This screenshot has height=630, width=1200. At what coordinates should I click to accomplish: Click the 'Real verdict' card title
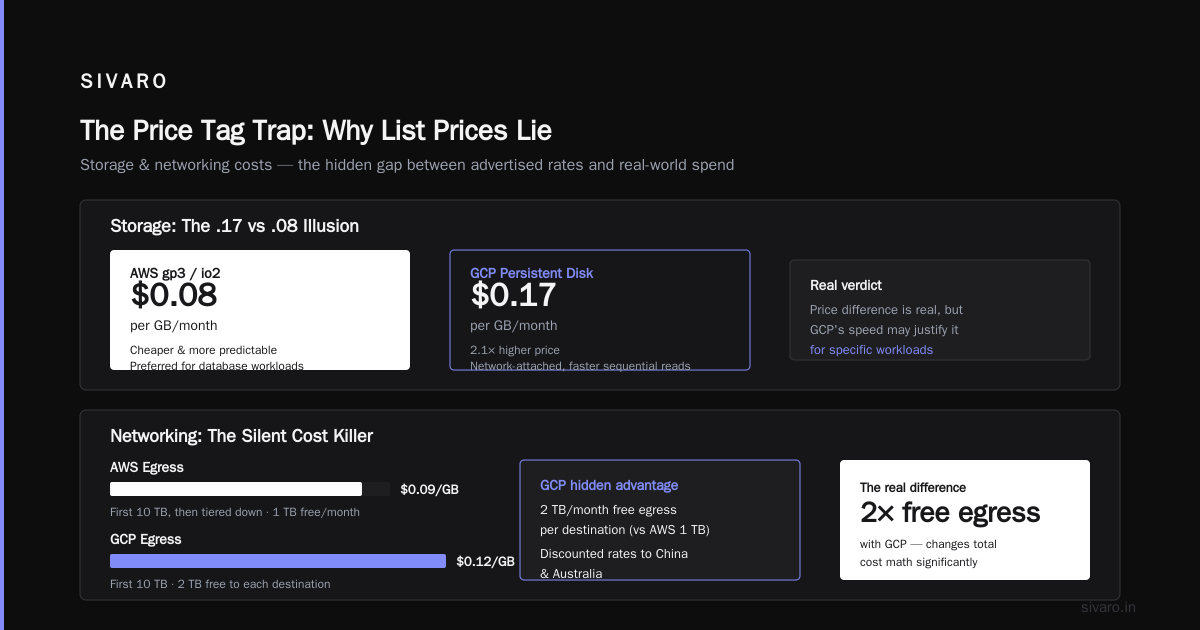846,285
